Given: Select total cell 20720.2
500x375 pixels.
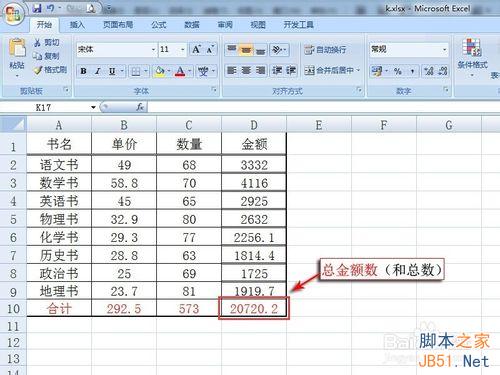Looking at the screenshot, I should (x=254, y=309).
